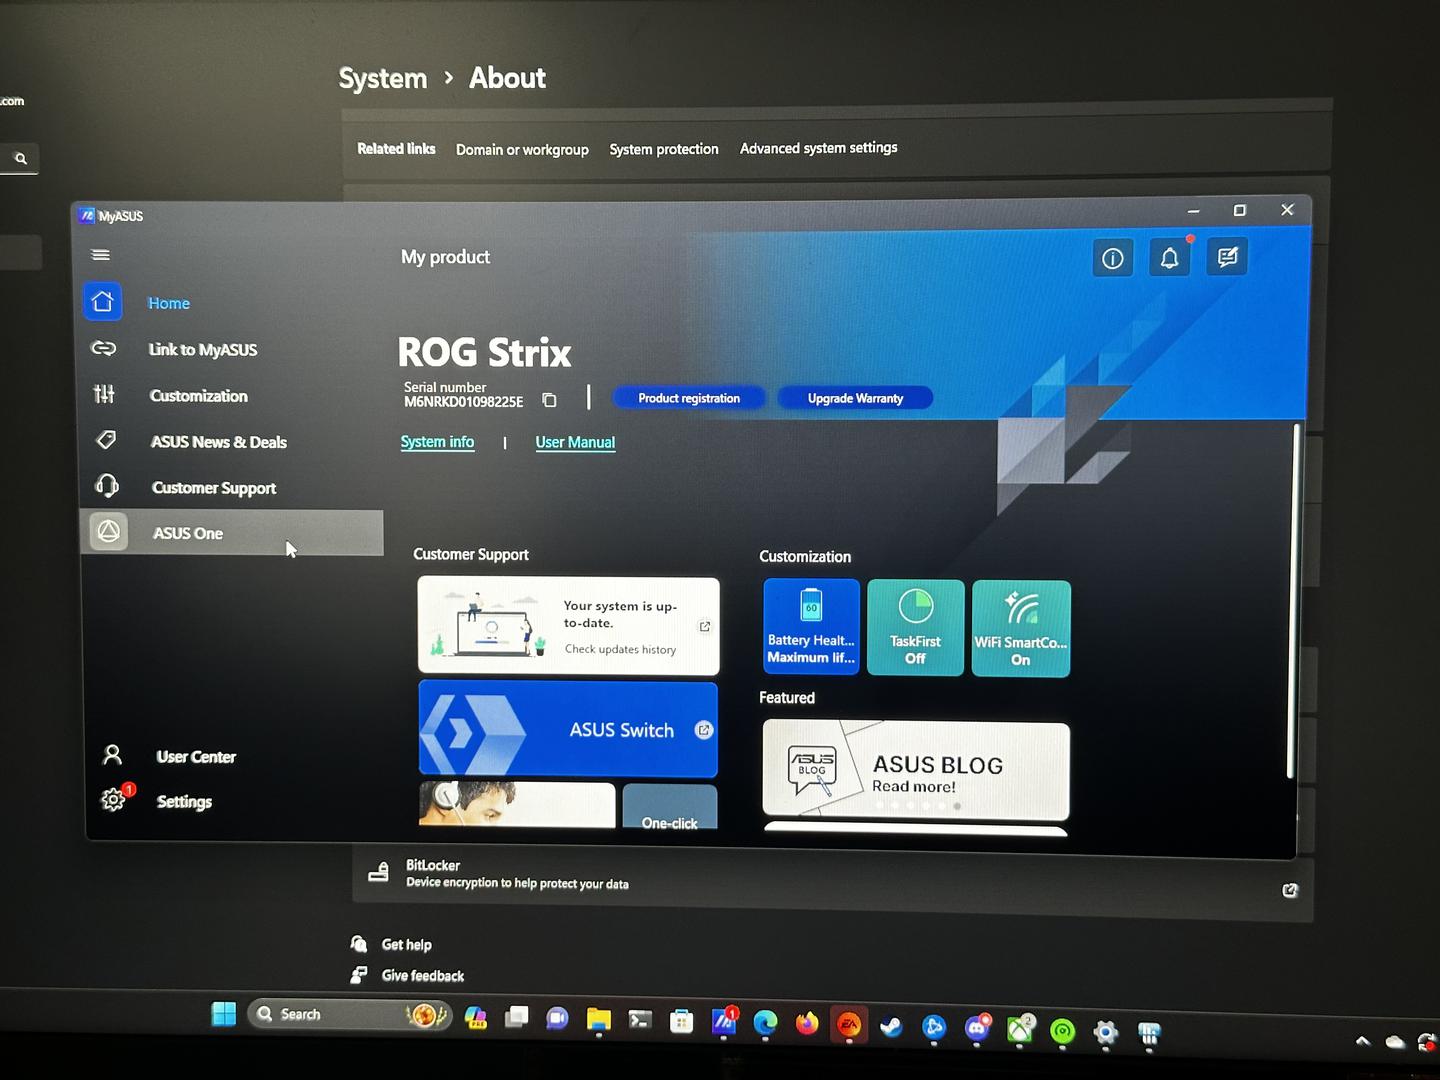
Task: Open the Windows Start menu
Action: [224, 1014]
